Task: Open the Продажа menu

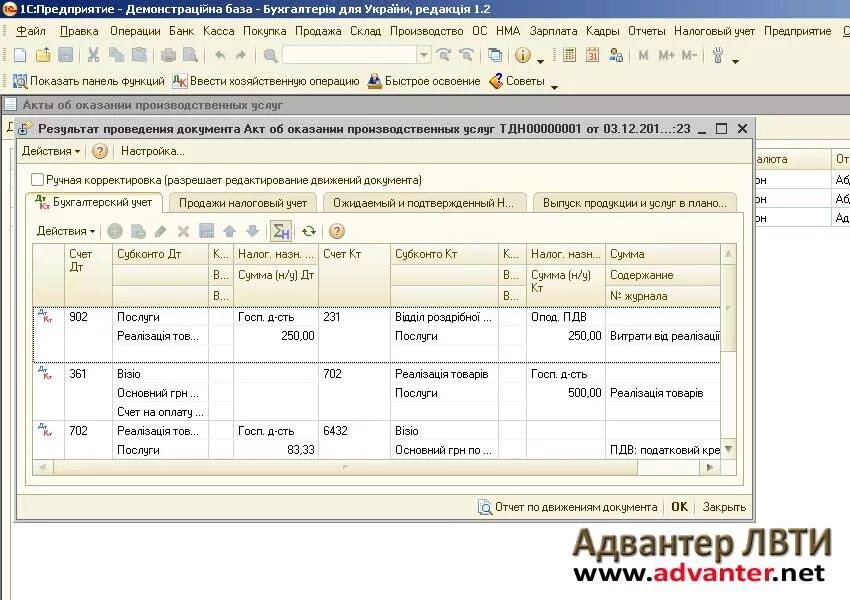Action: (318, 31)
